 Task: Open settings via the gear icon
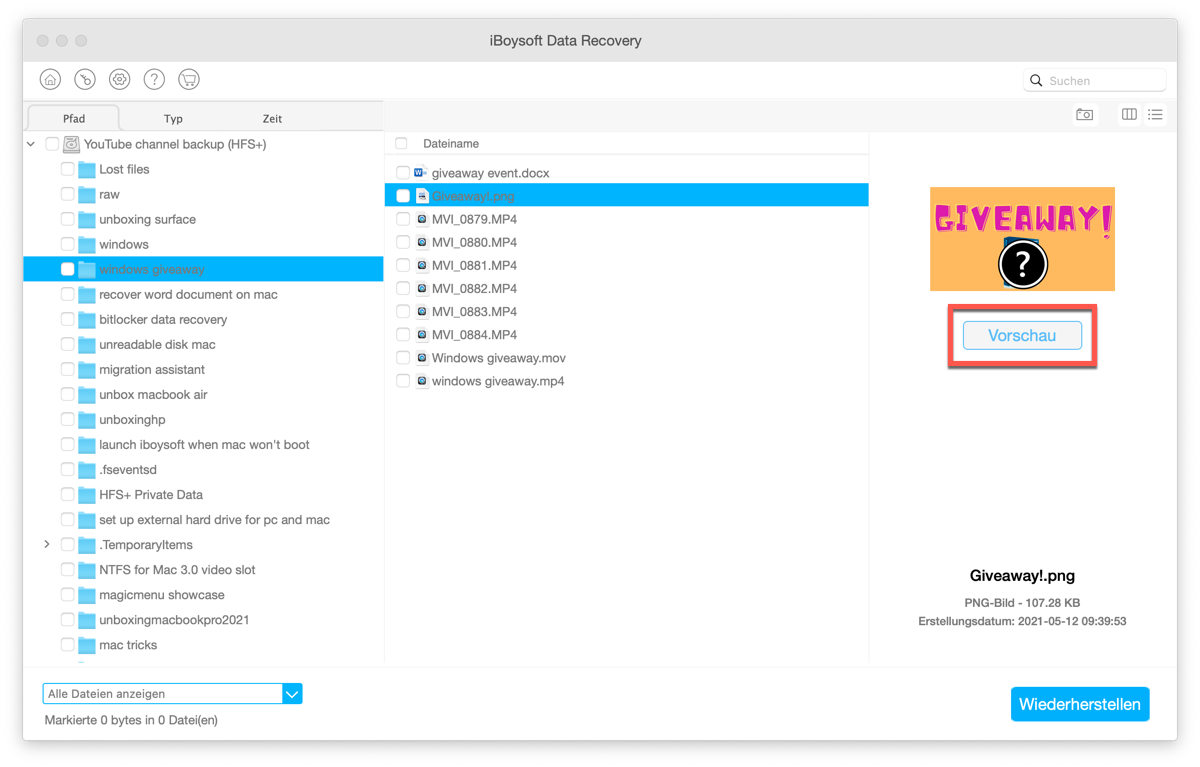[x=119, y=80]
